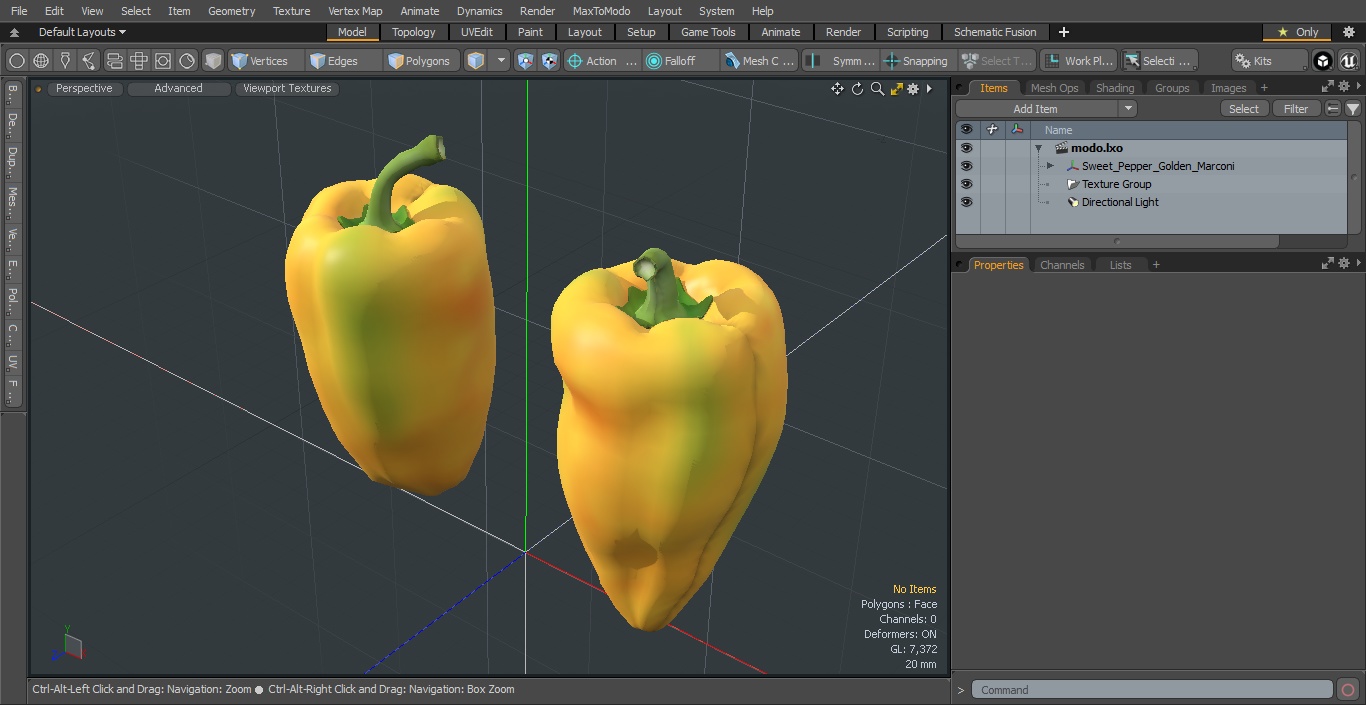
Task: Switch to the UVEdit layout tab
Action: pyautogui.click(x=477, y=32)
